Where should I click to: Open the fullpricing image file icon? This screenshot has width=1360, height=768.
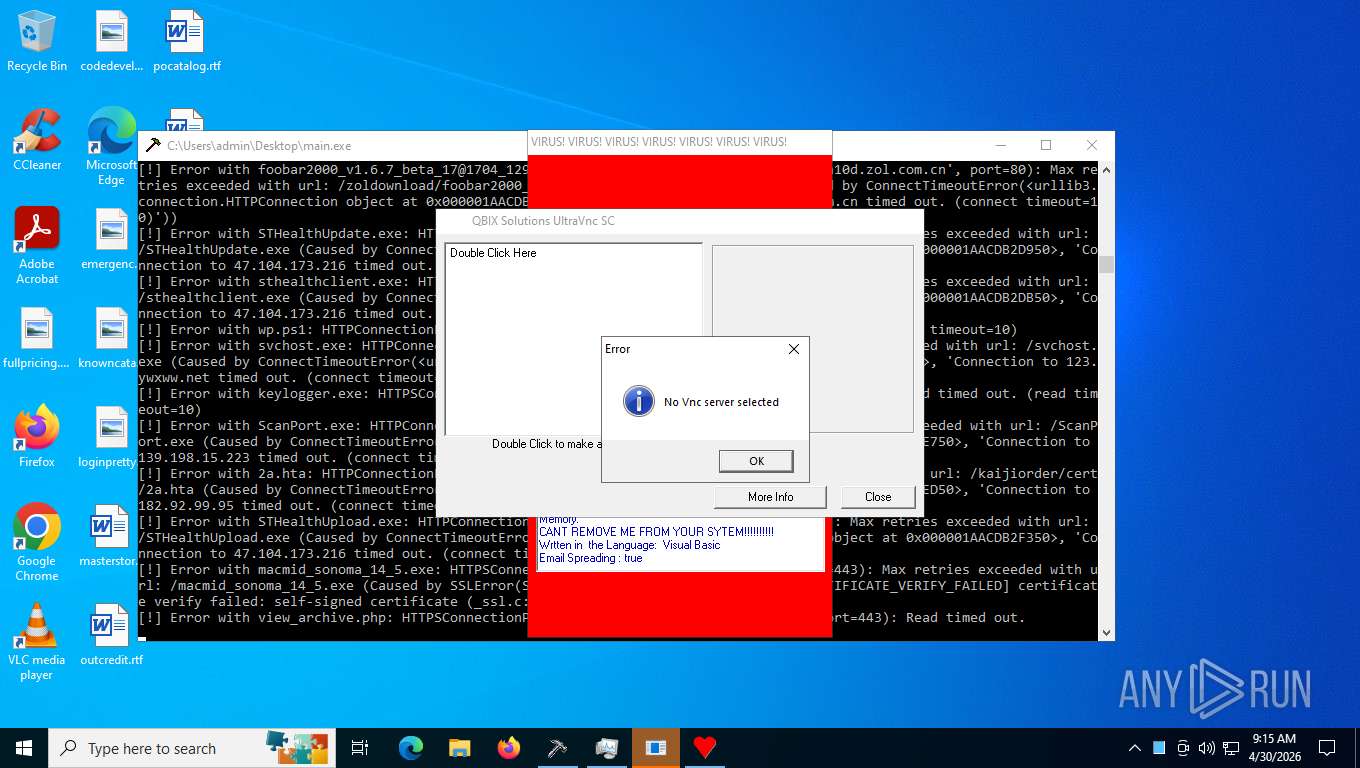click(37, 338)
